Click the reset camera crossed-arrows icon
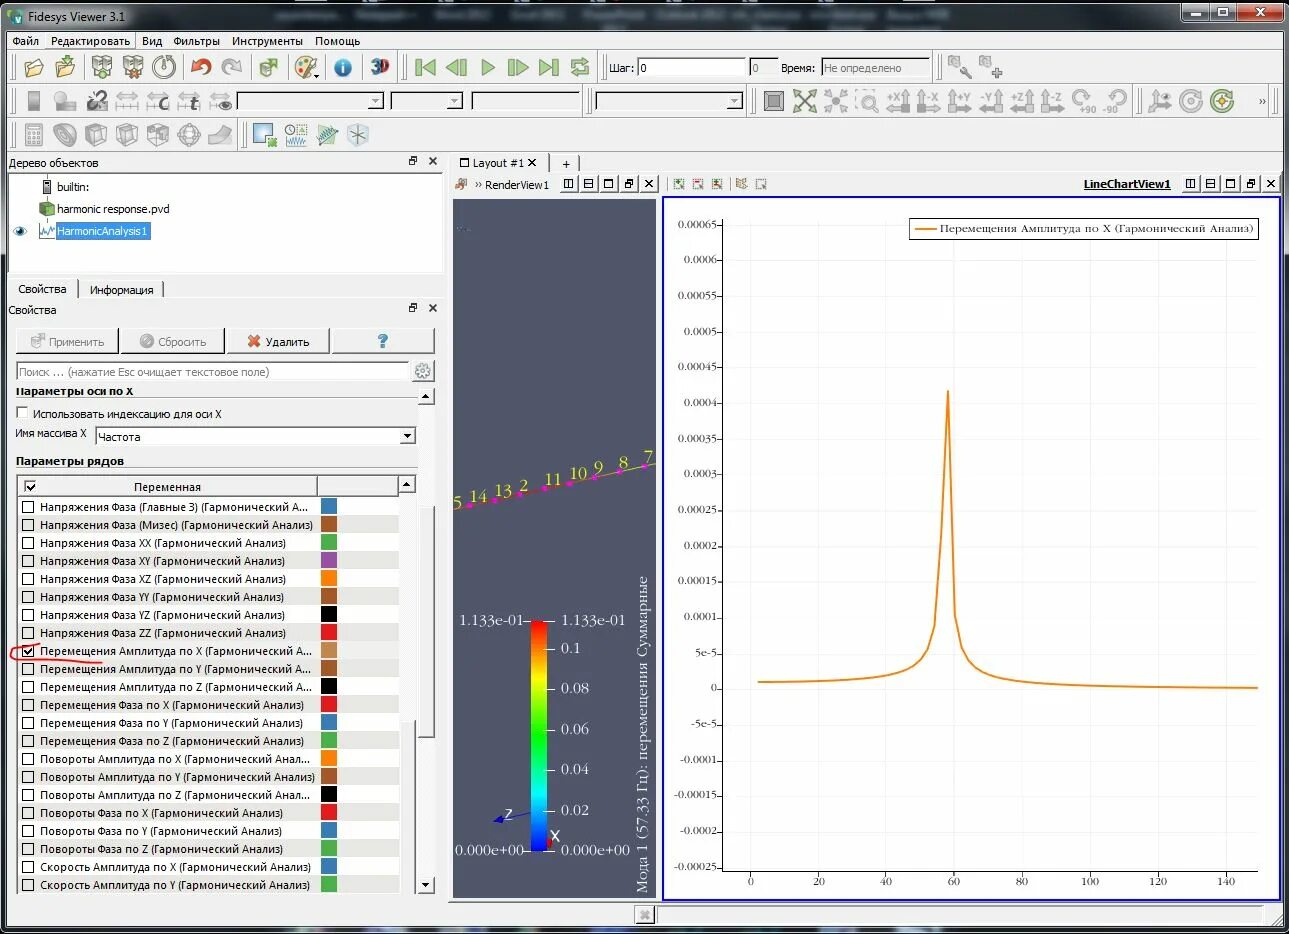 (x=805, y=101)
